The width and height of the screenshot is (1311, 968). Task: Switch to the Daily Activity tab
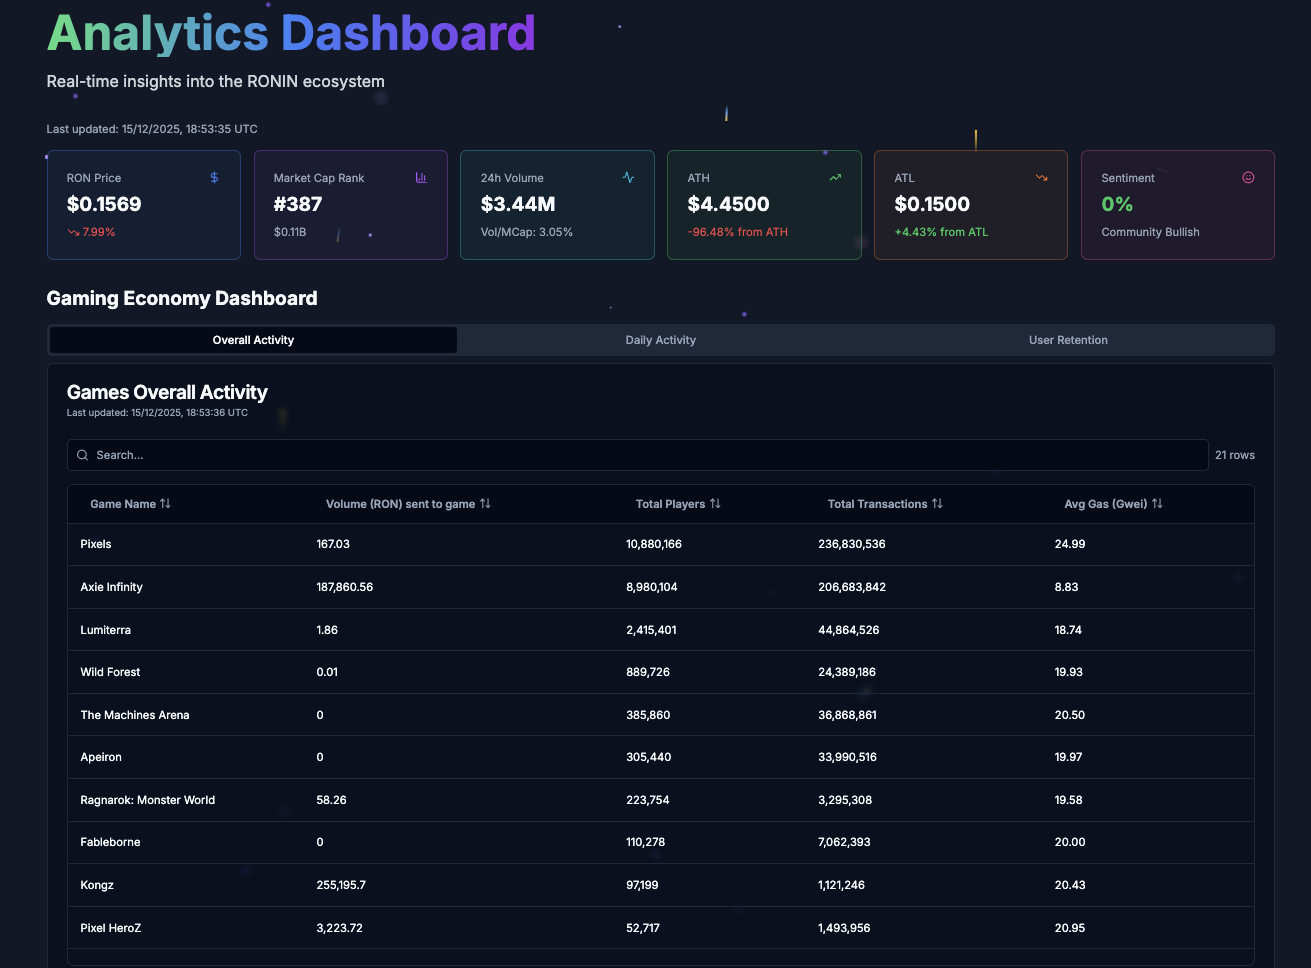[660, 340]
